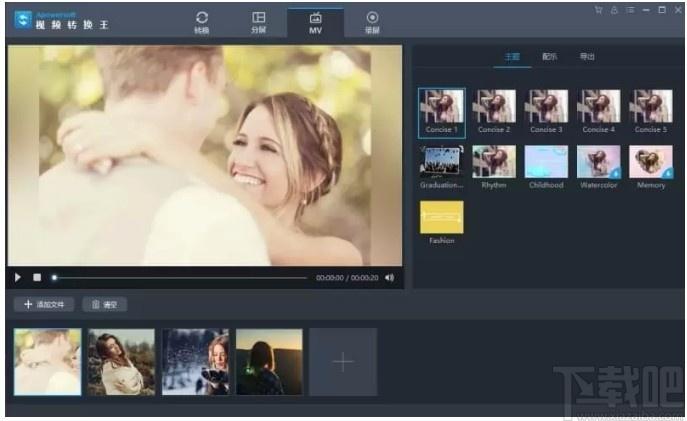Image resolution: width=687 pixels, height=421 pixels.
Task: Click the preview progress slider track
Action: pos(180,278)
